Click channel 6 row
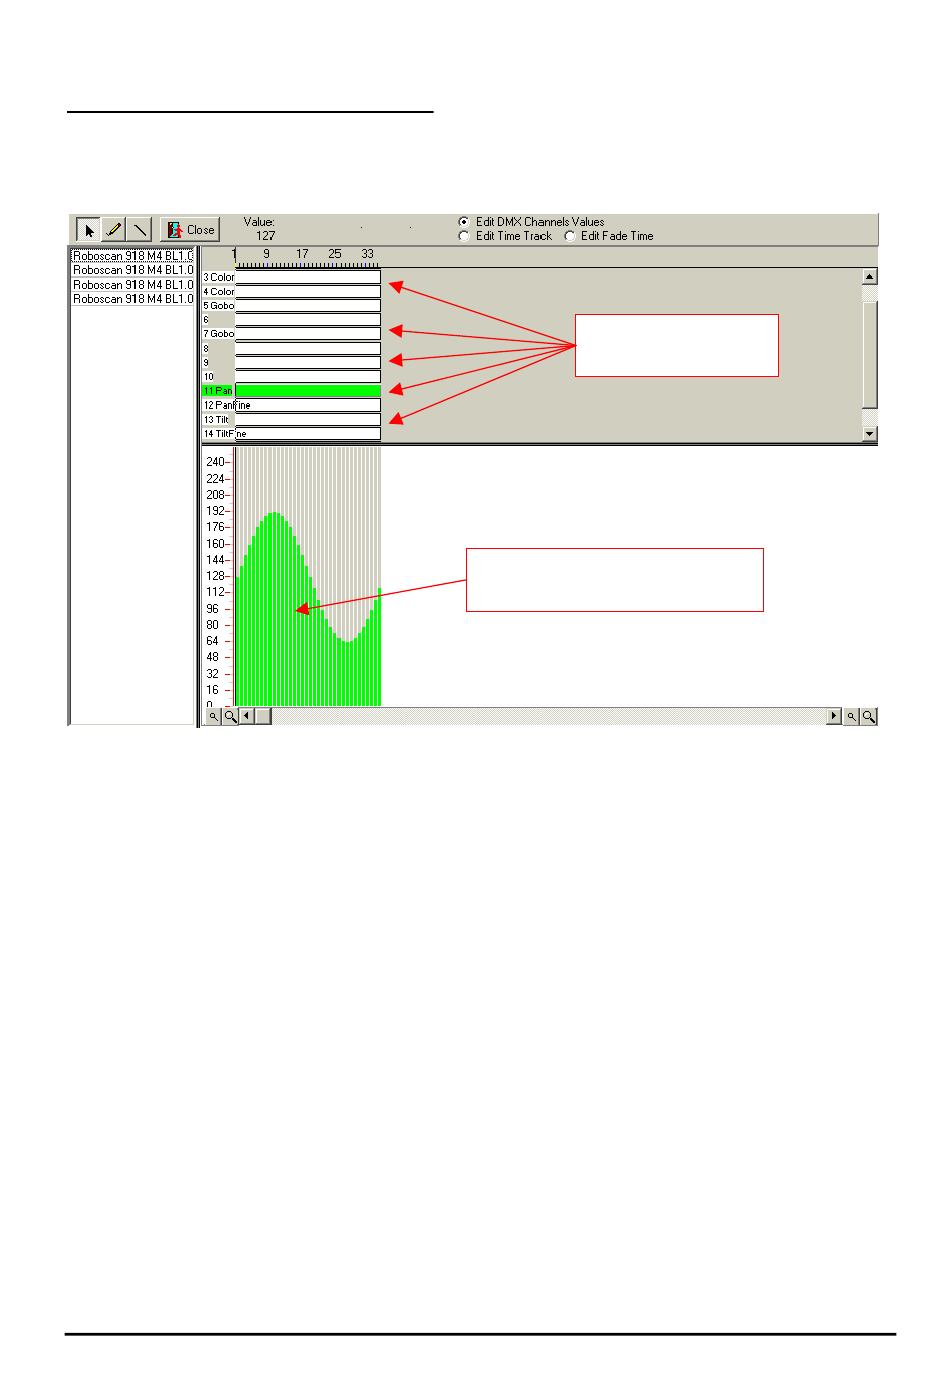Viewport: 950px width, 1379px height. coord(291,320)
